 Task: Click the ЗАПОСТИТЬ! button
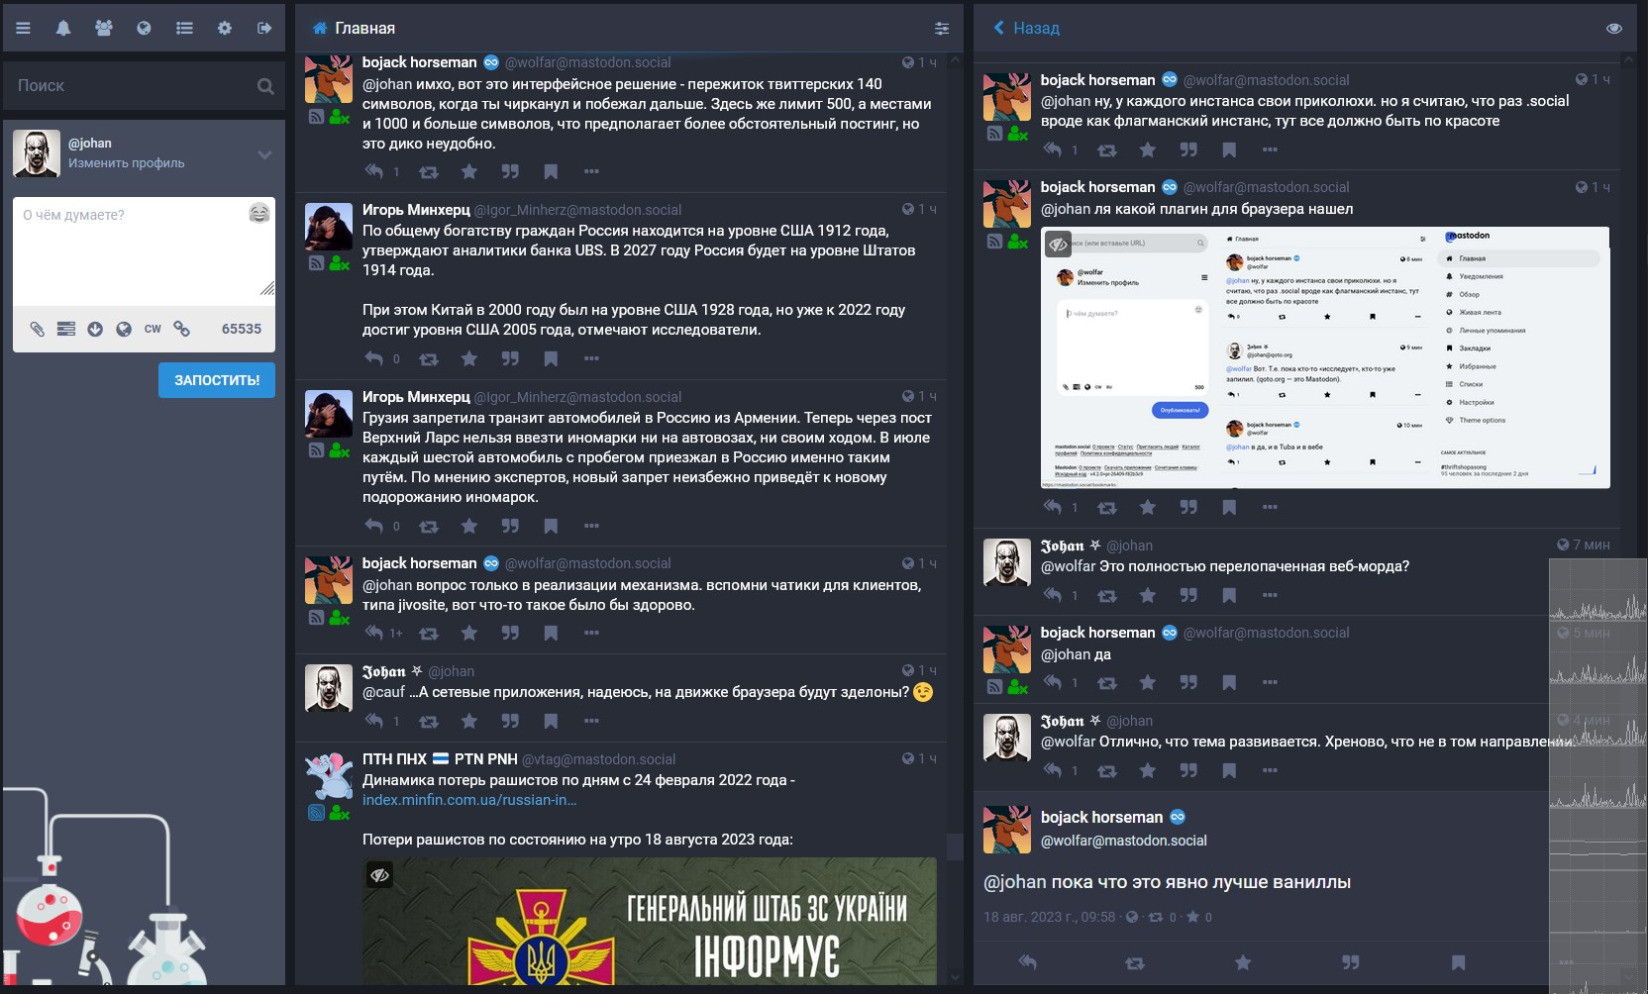[x=216, y=380]
